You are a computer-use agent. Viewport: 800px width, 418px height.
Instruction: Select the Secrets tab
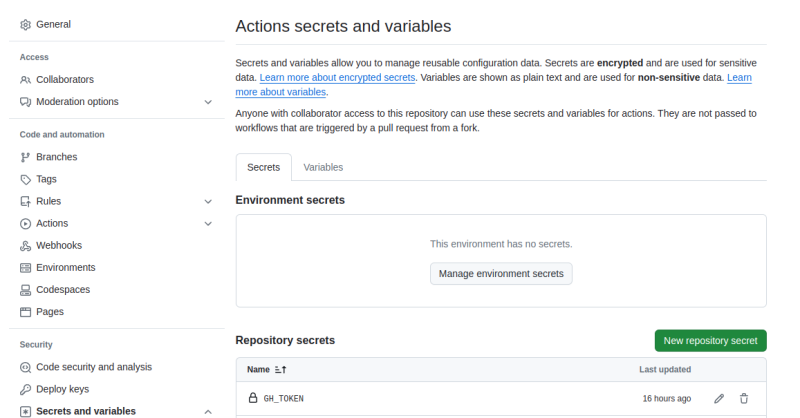tap(263, 168)
